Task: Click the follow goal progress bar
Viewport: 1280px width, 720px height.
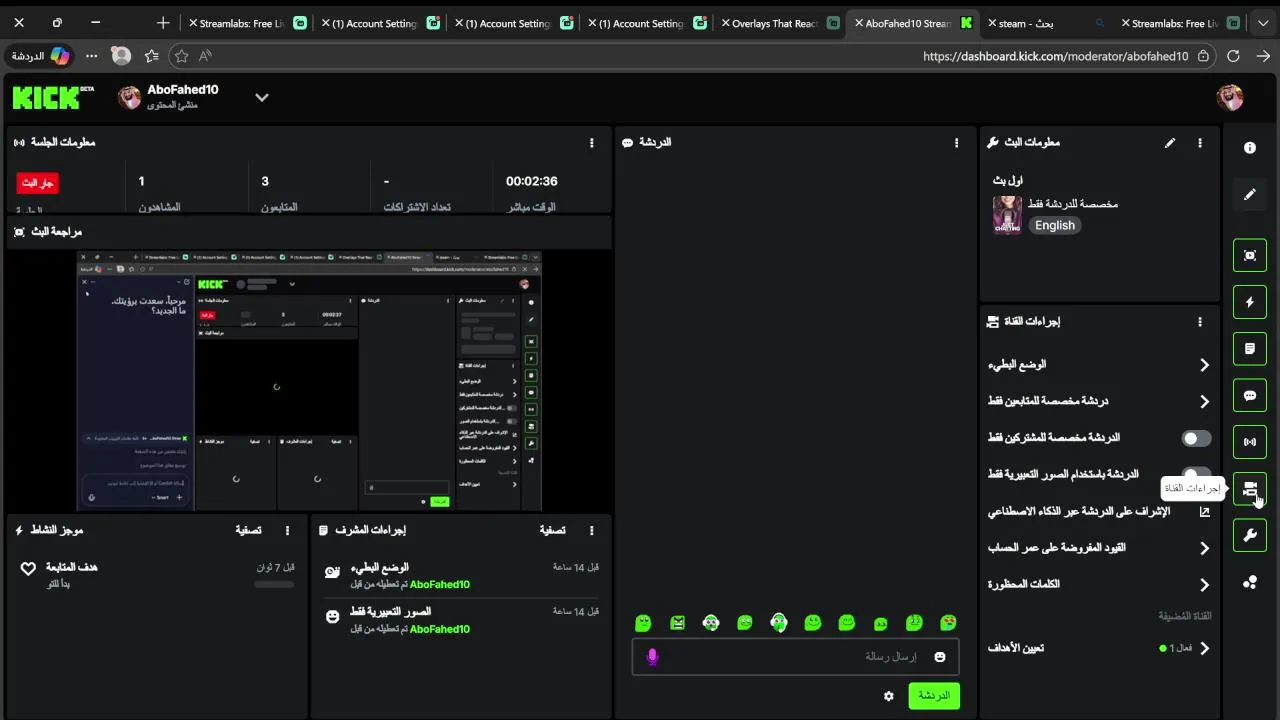Action: [274, 584]
